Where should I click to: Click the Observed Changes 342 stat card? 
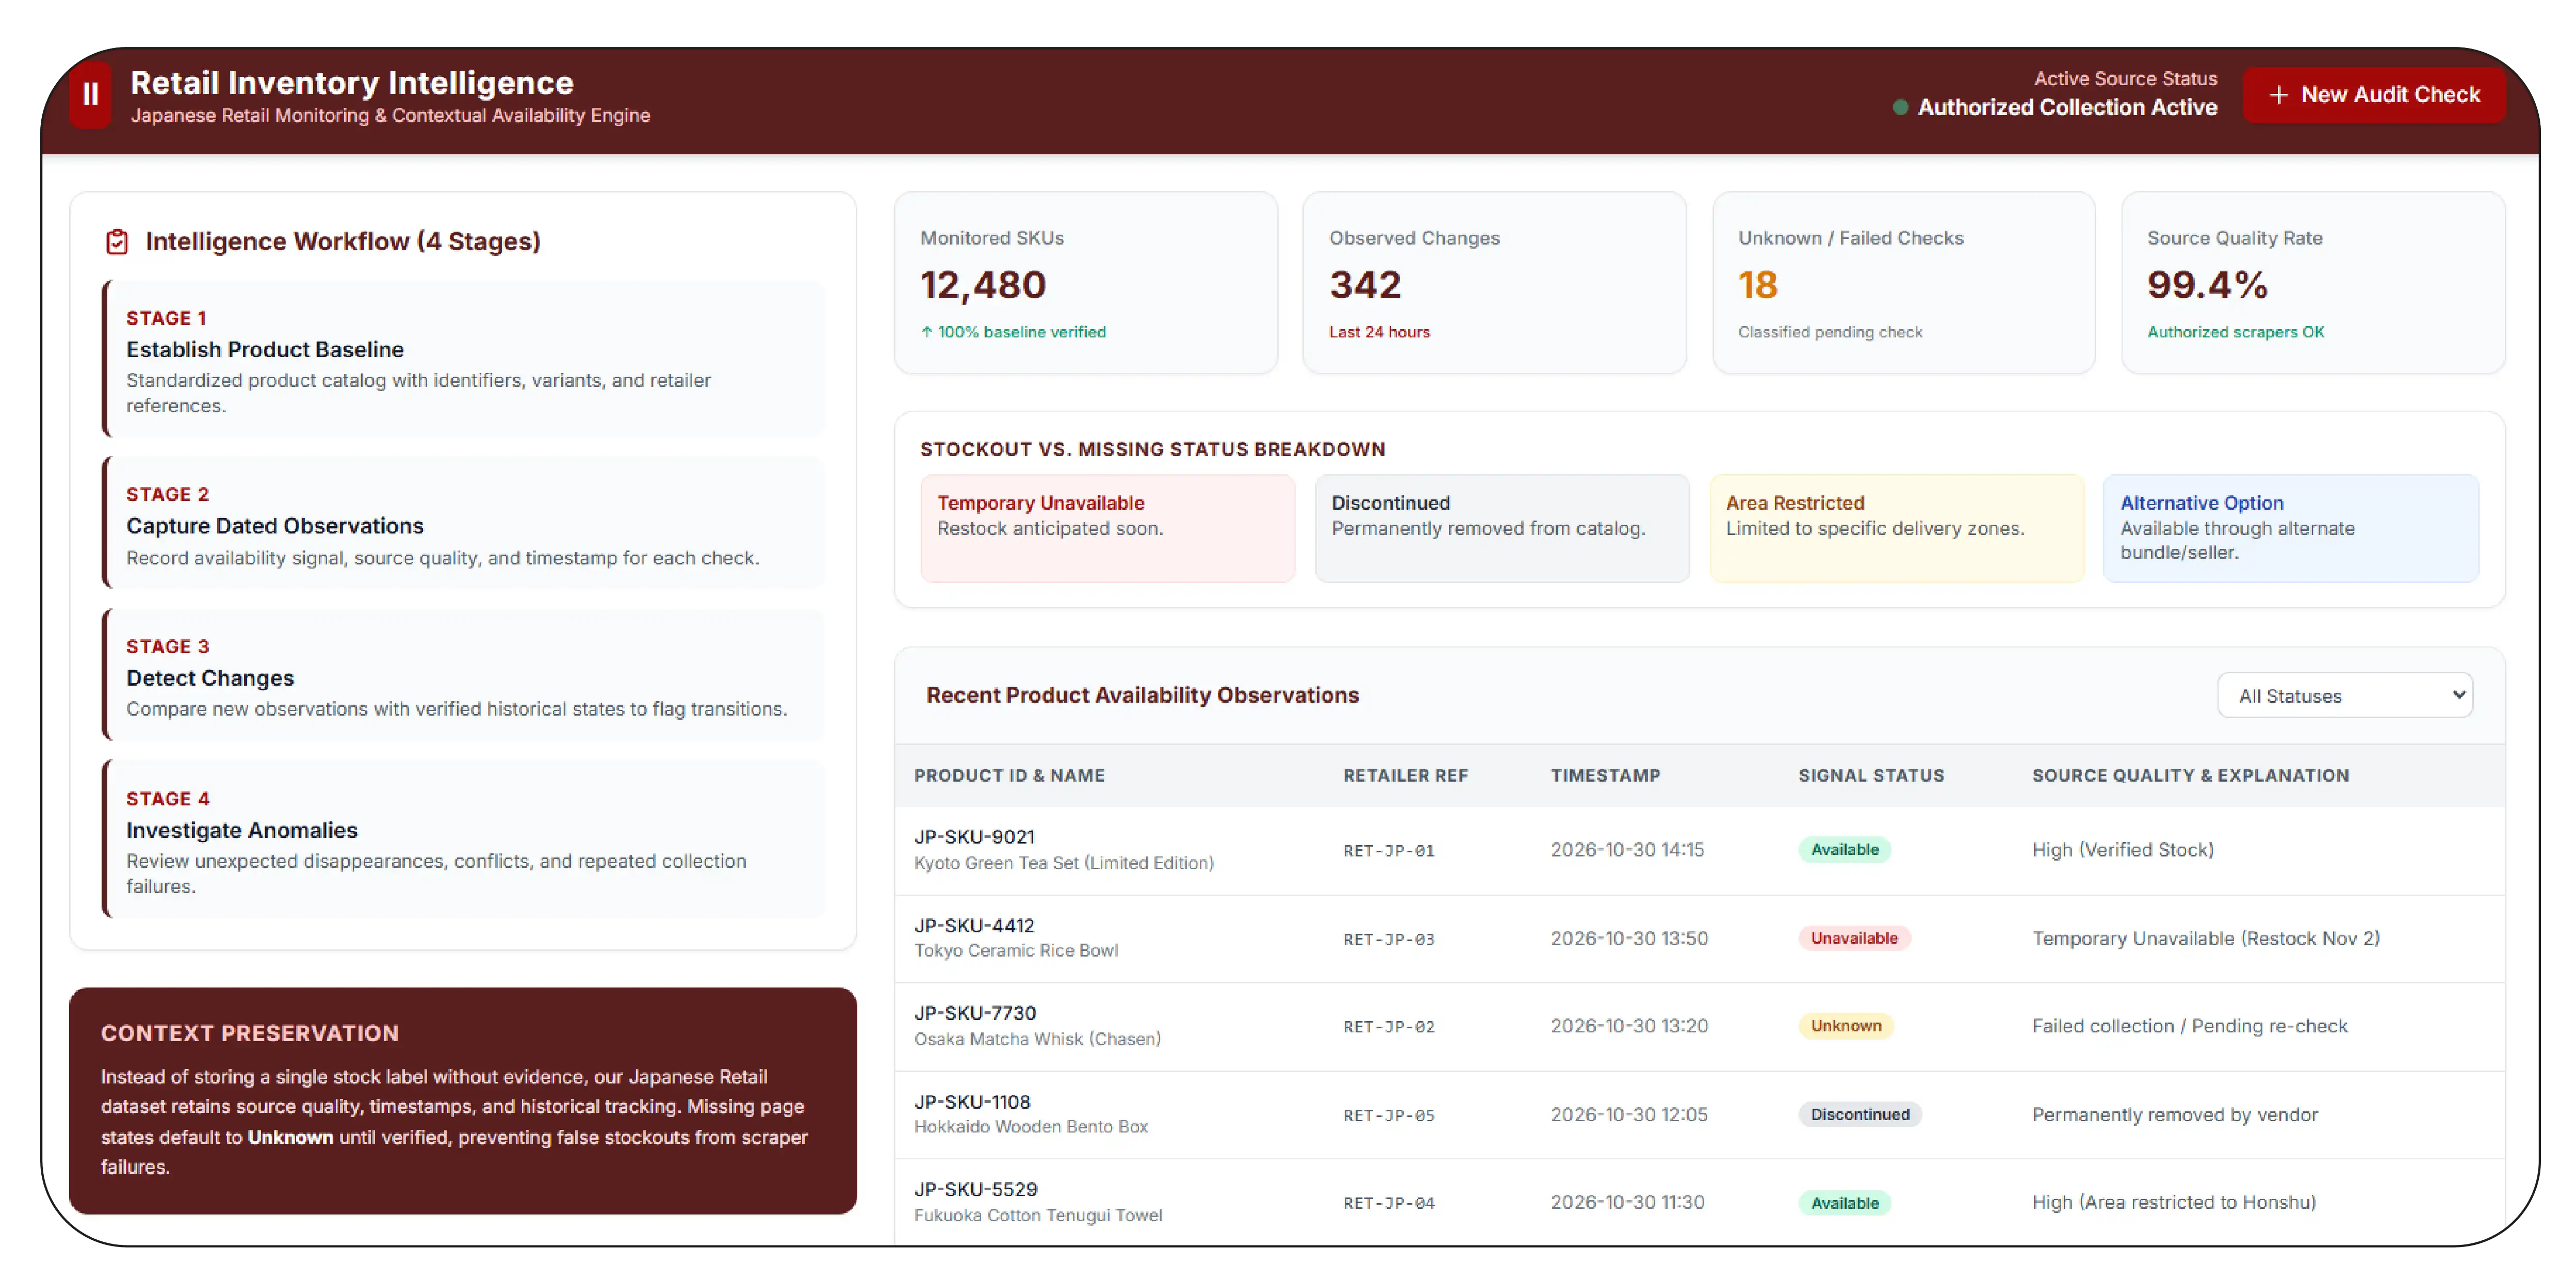coord(1494,283)
